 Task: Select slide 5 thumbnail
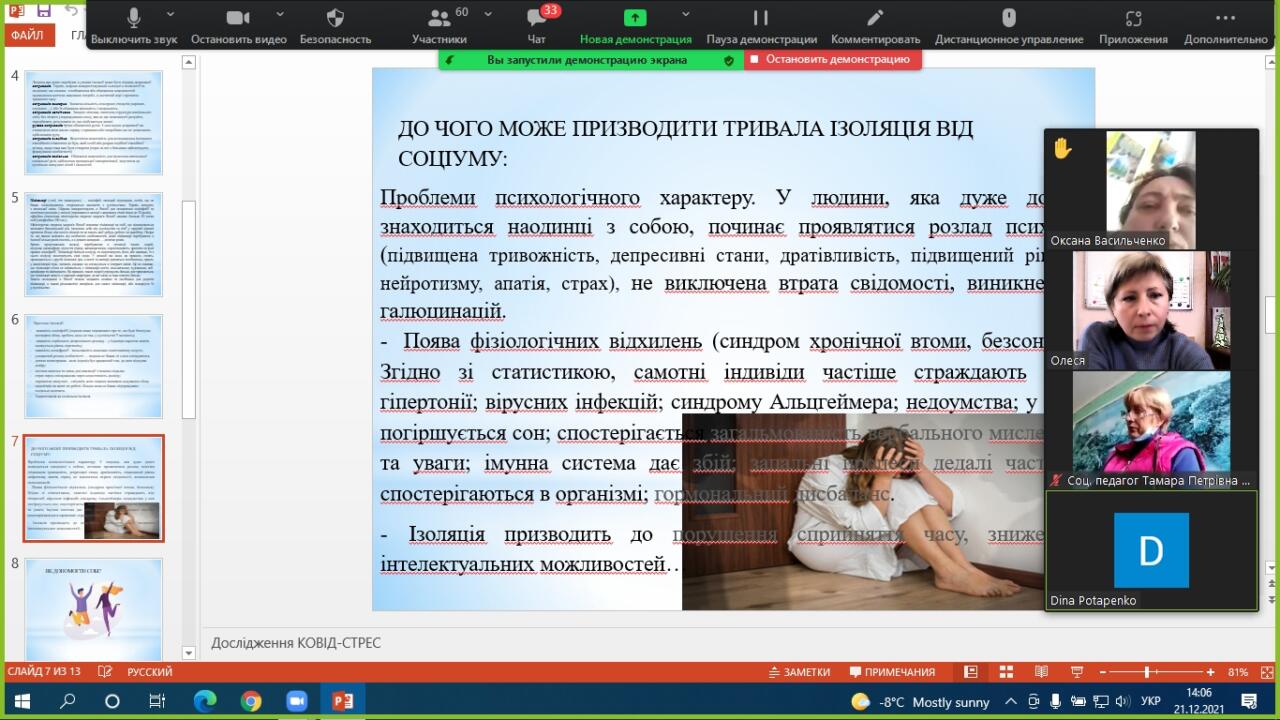94,245
